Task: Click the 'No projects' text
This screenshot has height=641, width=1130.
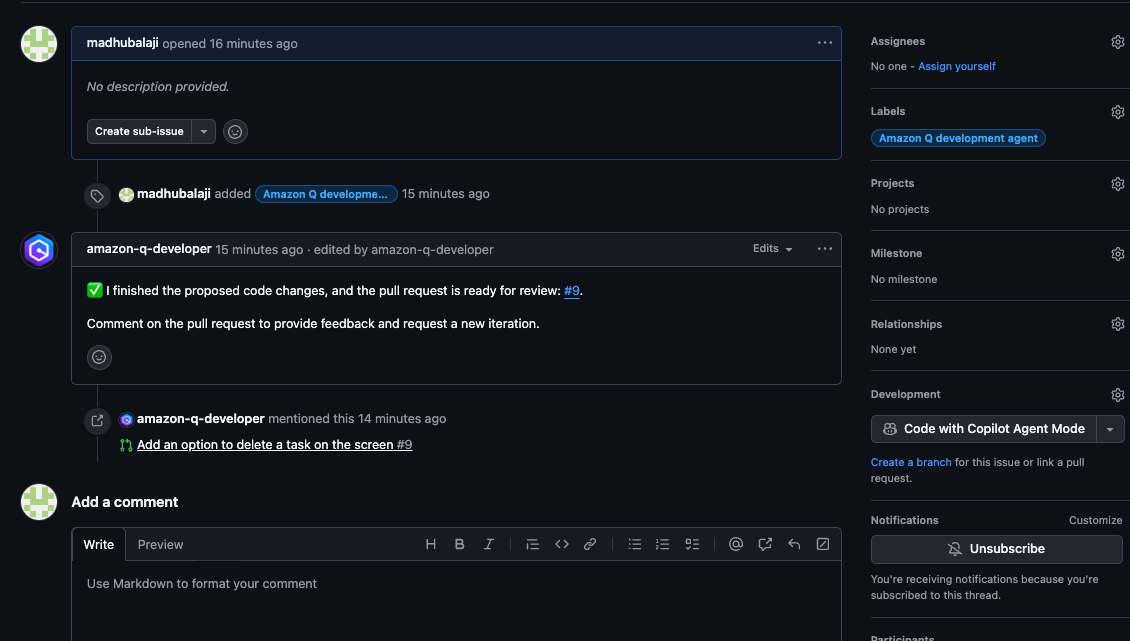Action: [x=899, y=209]
